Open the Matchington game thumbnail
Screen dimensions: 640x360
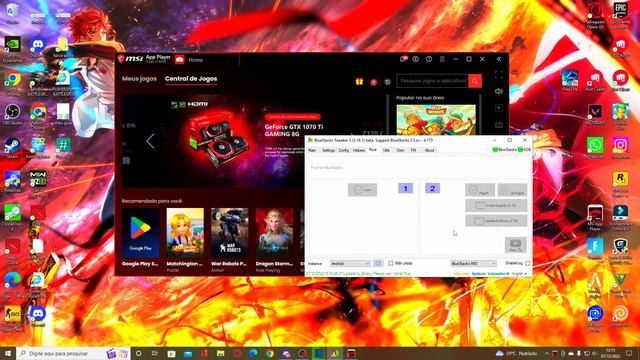(x=185, y=233)
